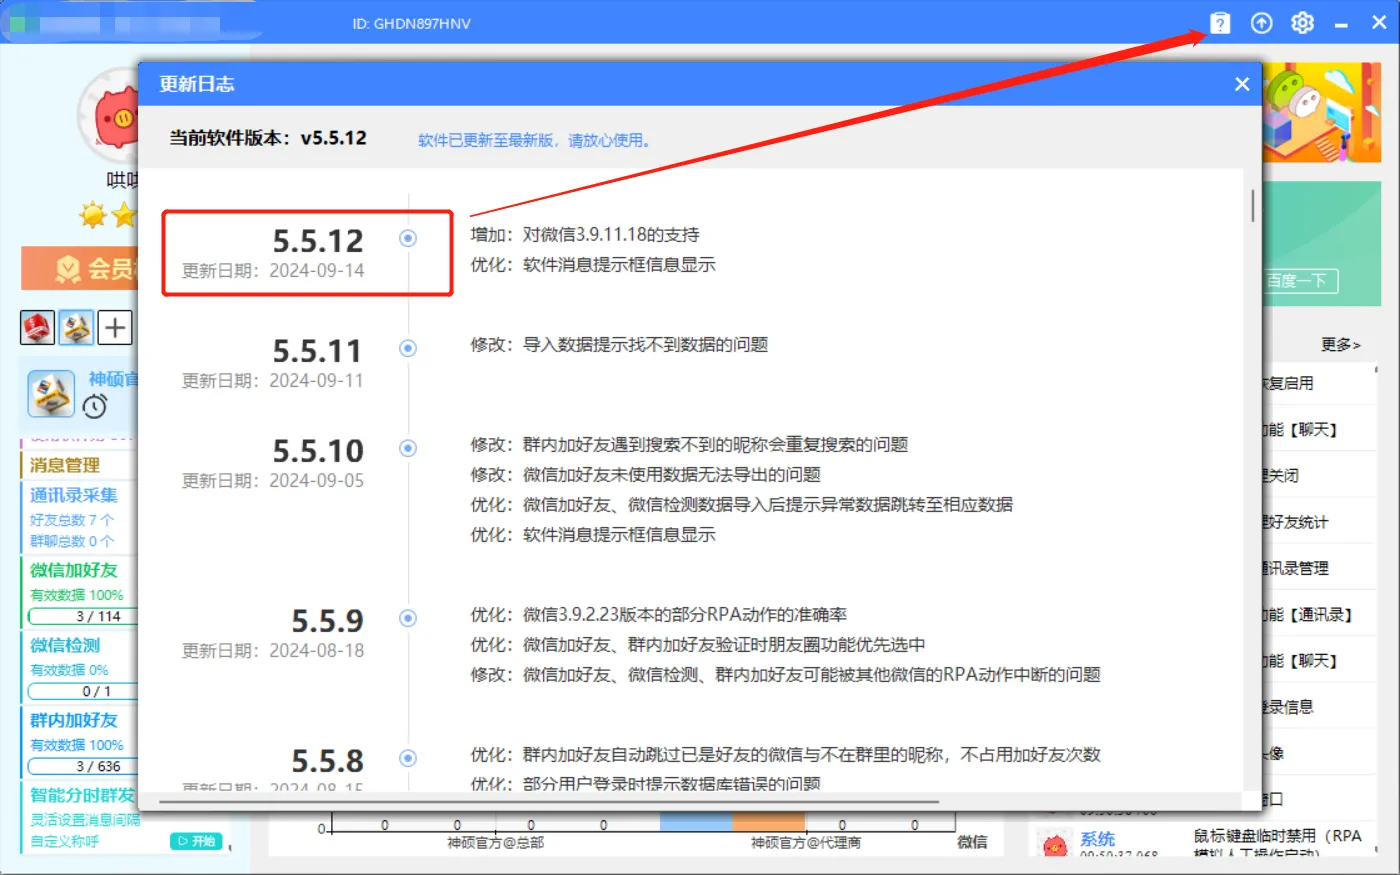The height and width of the screenshot is (875, 1400).
Task: Click version number 5.5.12 heading
Action: pos(319,241)
